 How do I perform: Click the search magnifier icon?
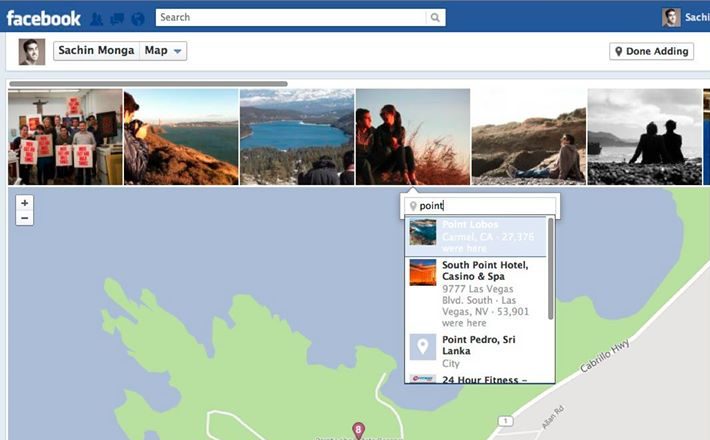point(434,17)
